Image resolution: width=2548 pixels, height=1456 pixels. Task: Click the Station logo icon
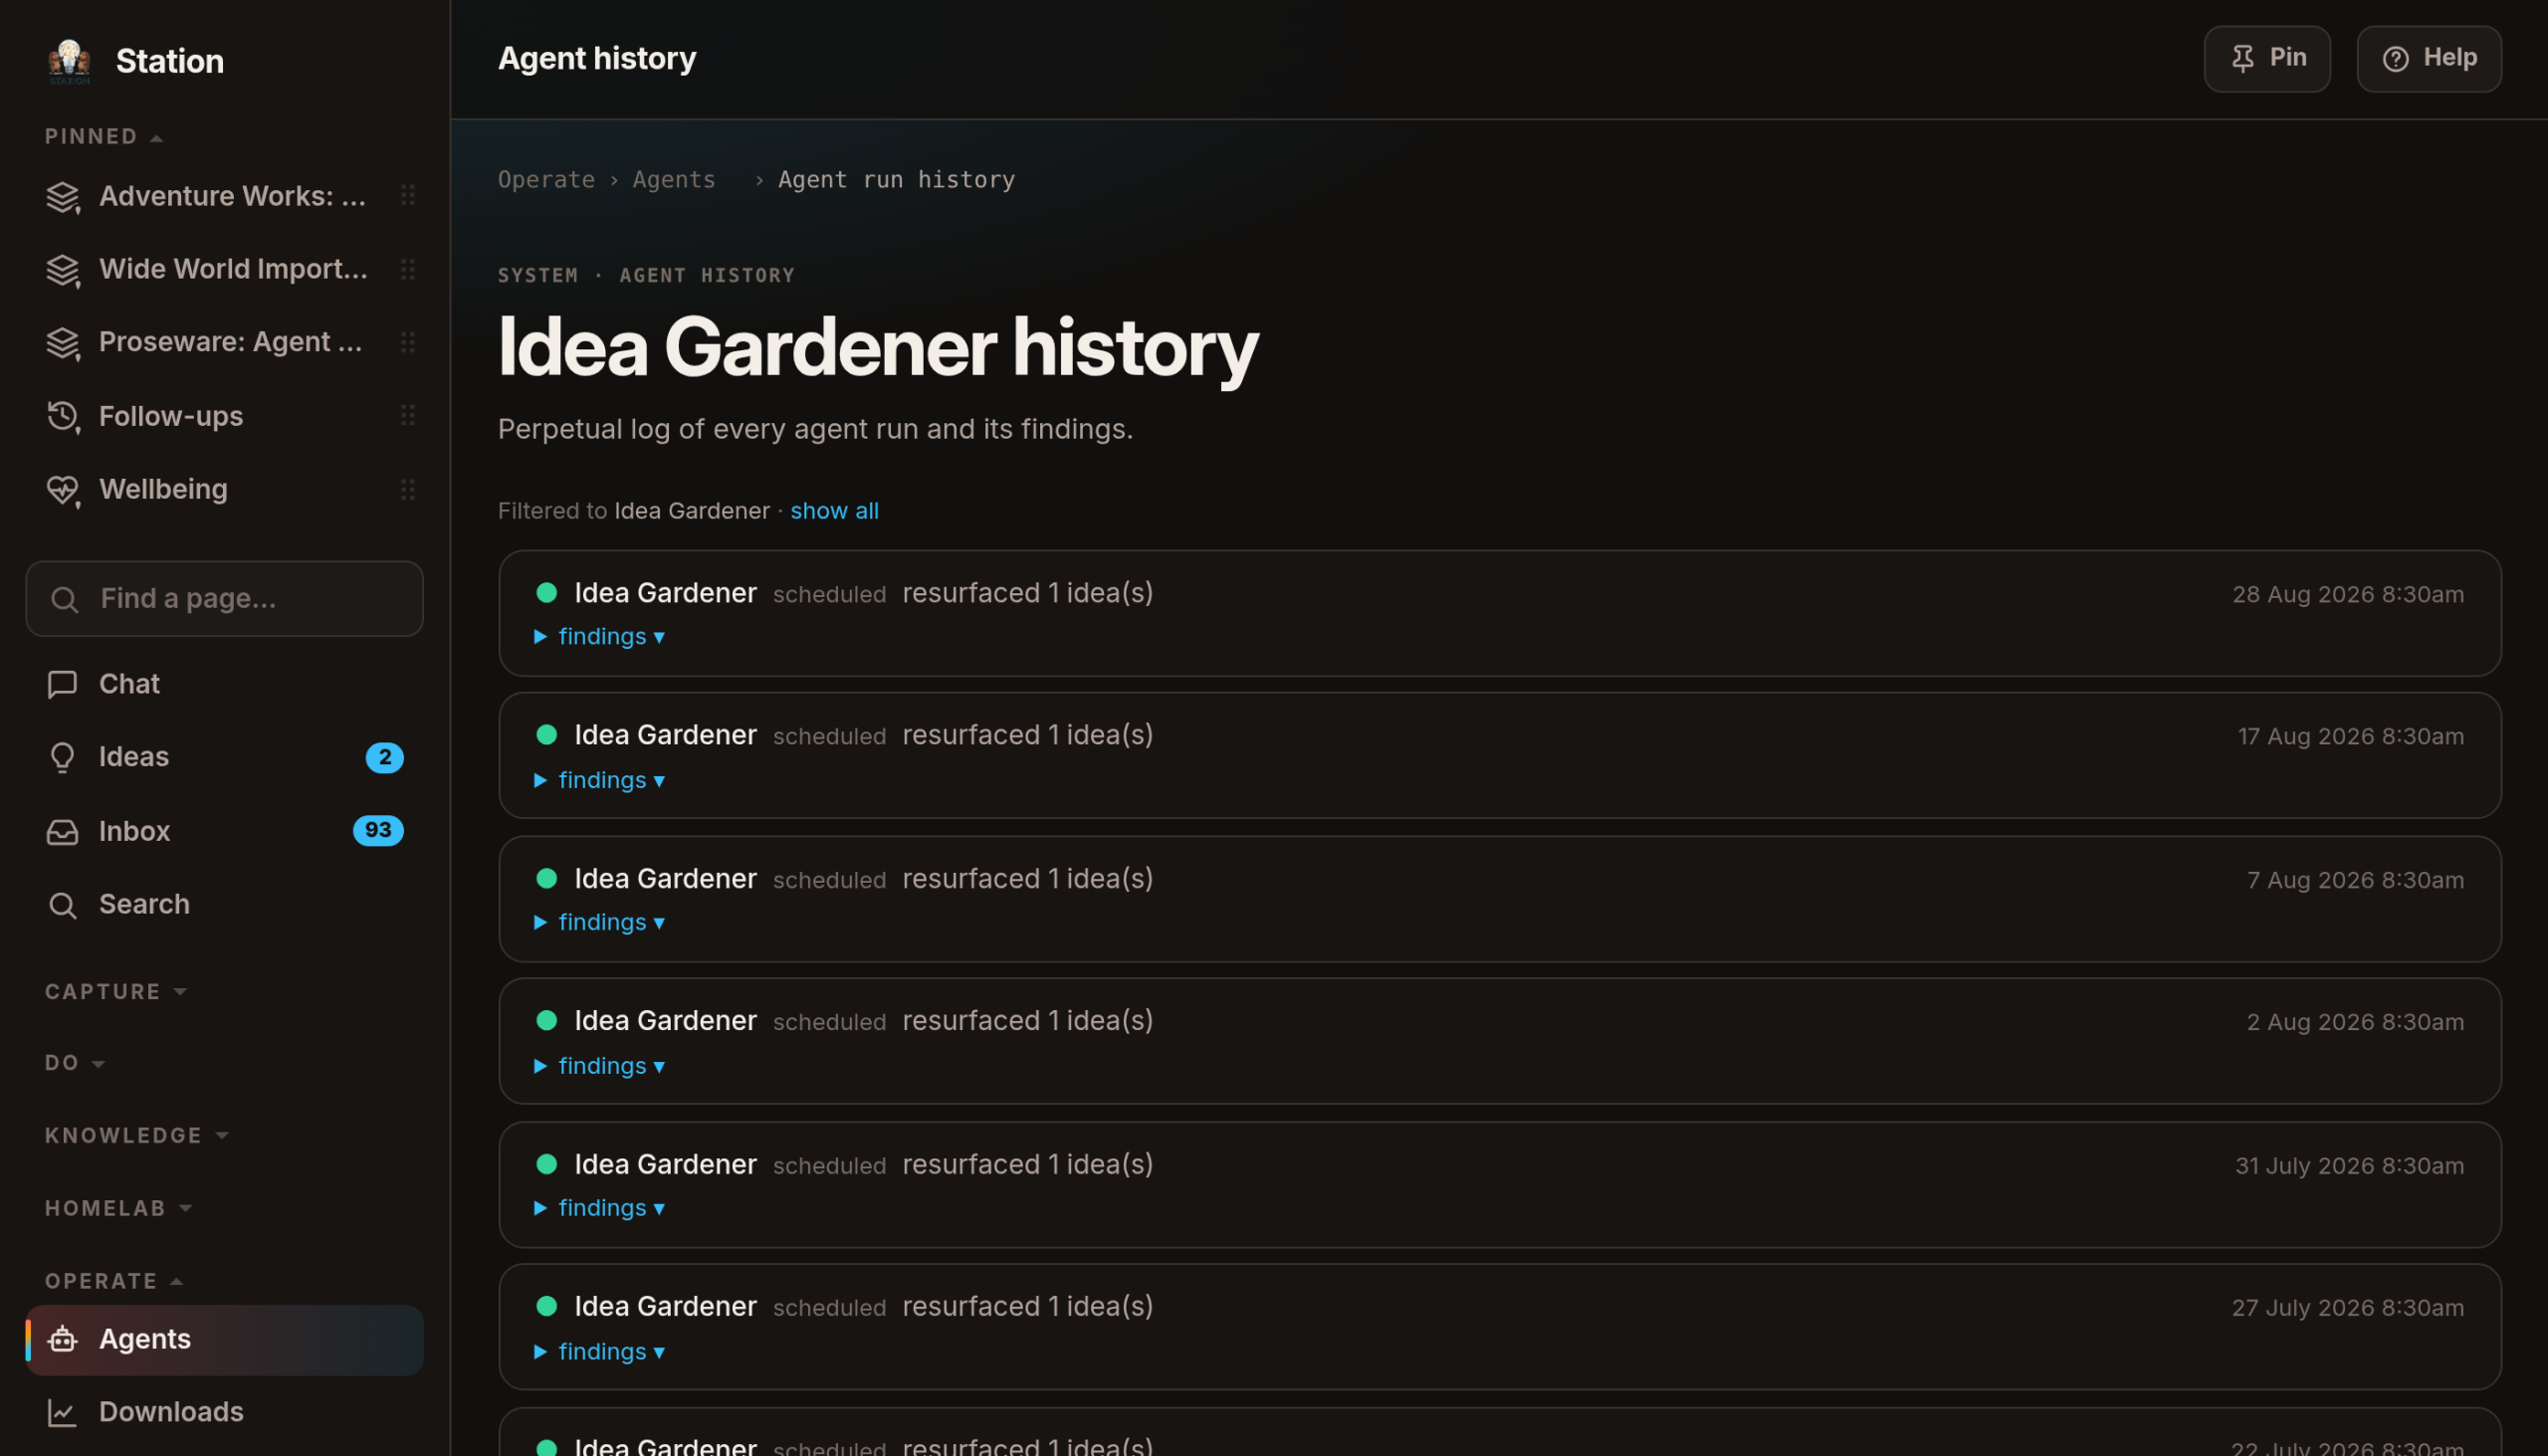pyautogui.click(x=69, y=61)
